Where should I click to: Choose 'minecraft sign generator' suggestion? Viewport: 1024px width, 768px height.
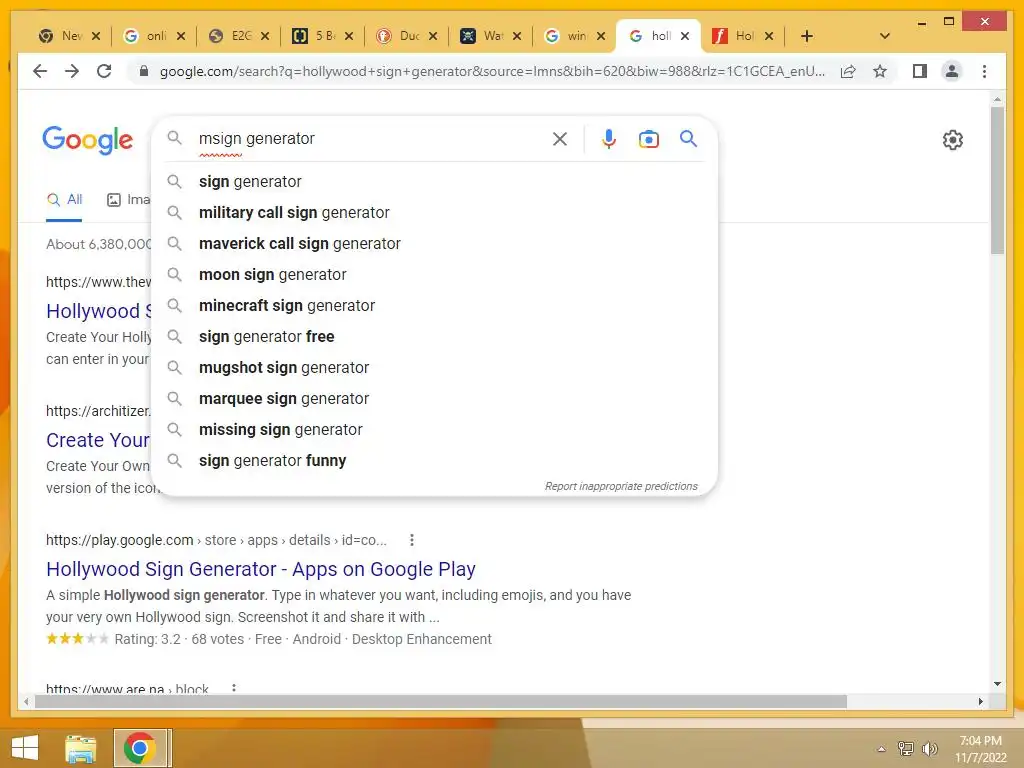click(x=434, y=306)
